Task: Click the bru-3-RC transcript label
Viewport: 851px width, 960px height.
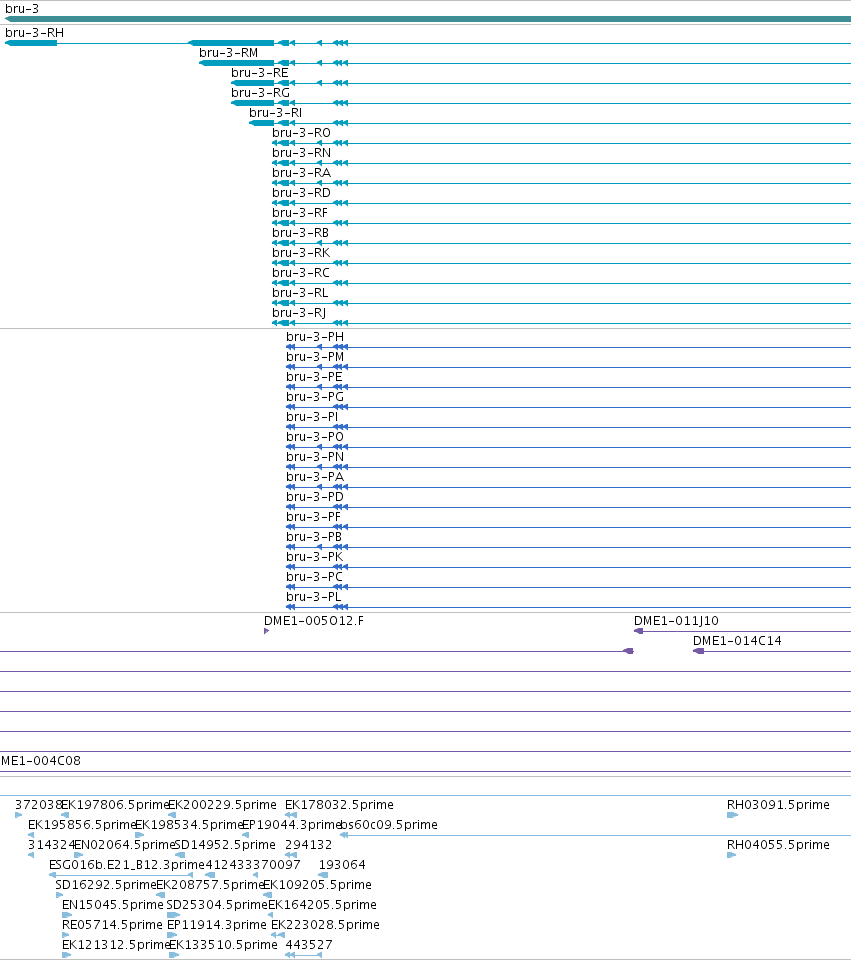Action: tap(301, 273)
